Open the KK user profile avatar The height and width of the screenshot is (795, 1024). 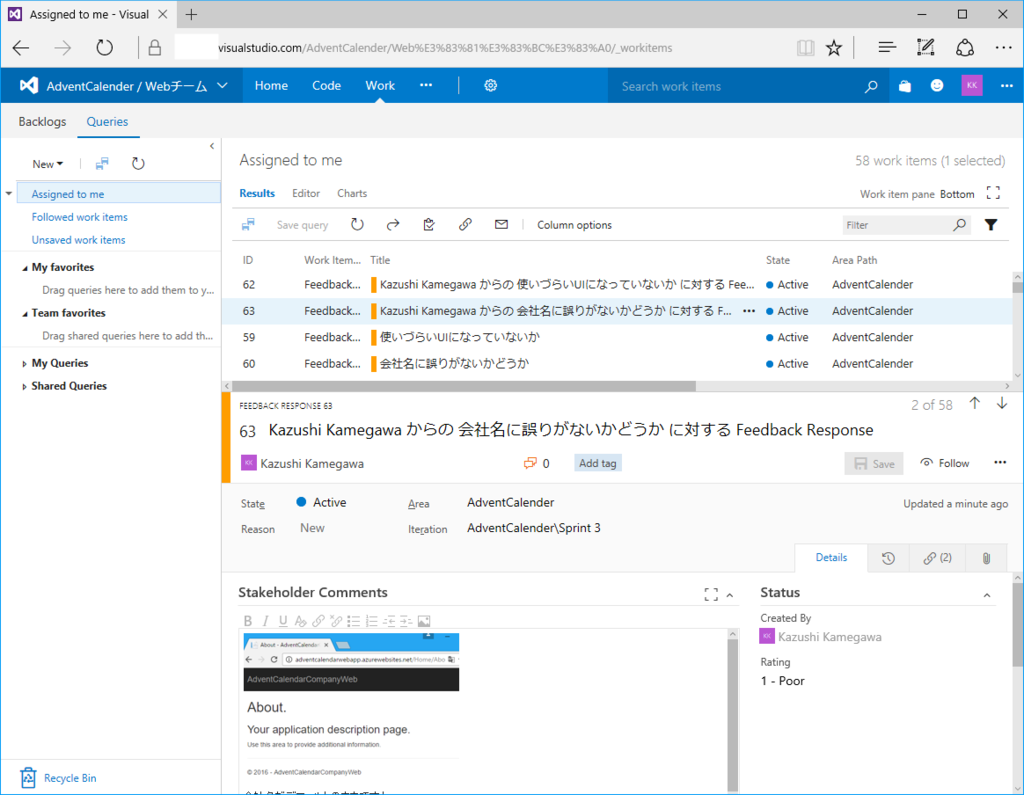[x=972, y=86]
